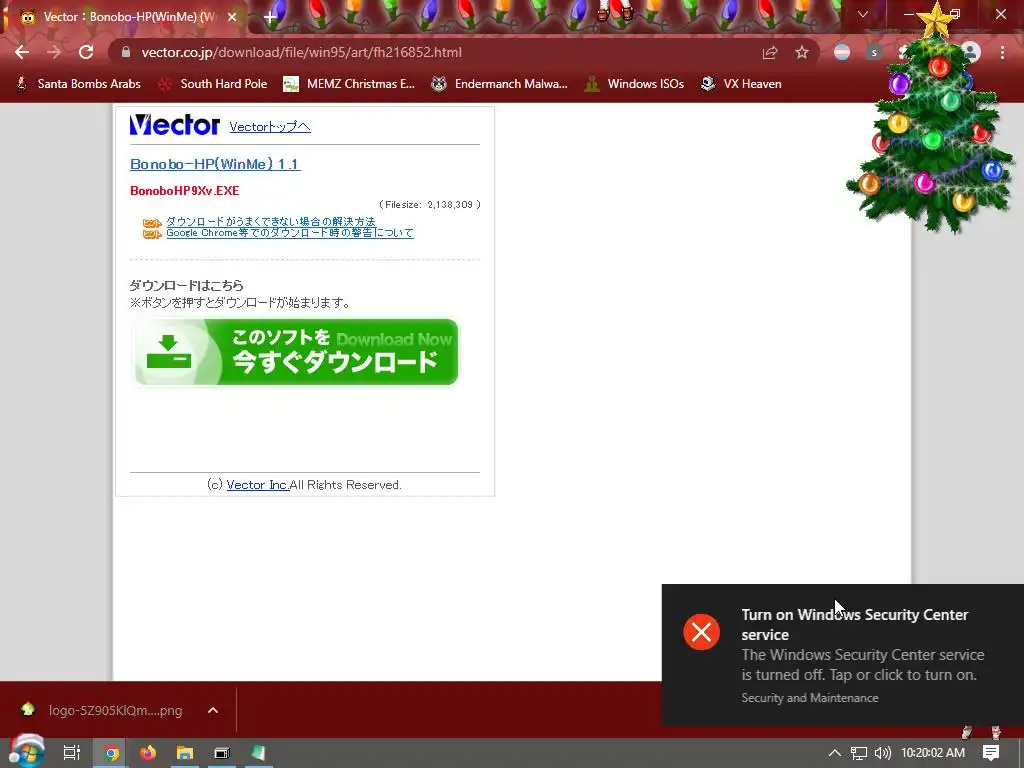Screen dimensions: 1024x768
Task: Share this page with the share icon
Action: pyautogui.click(x=770, y=52)
